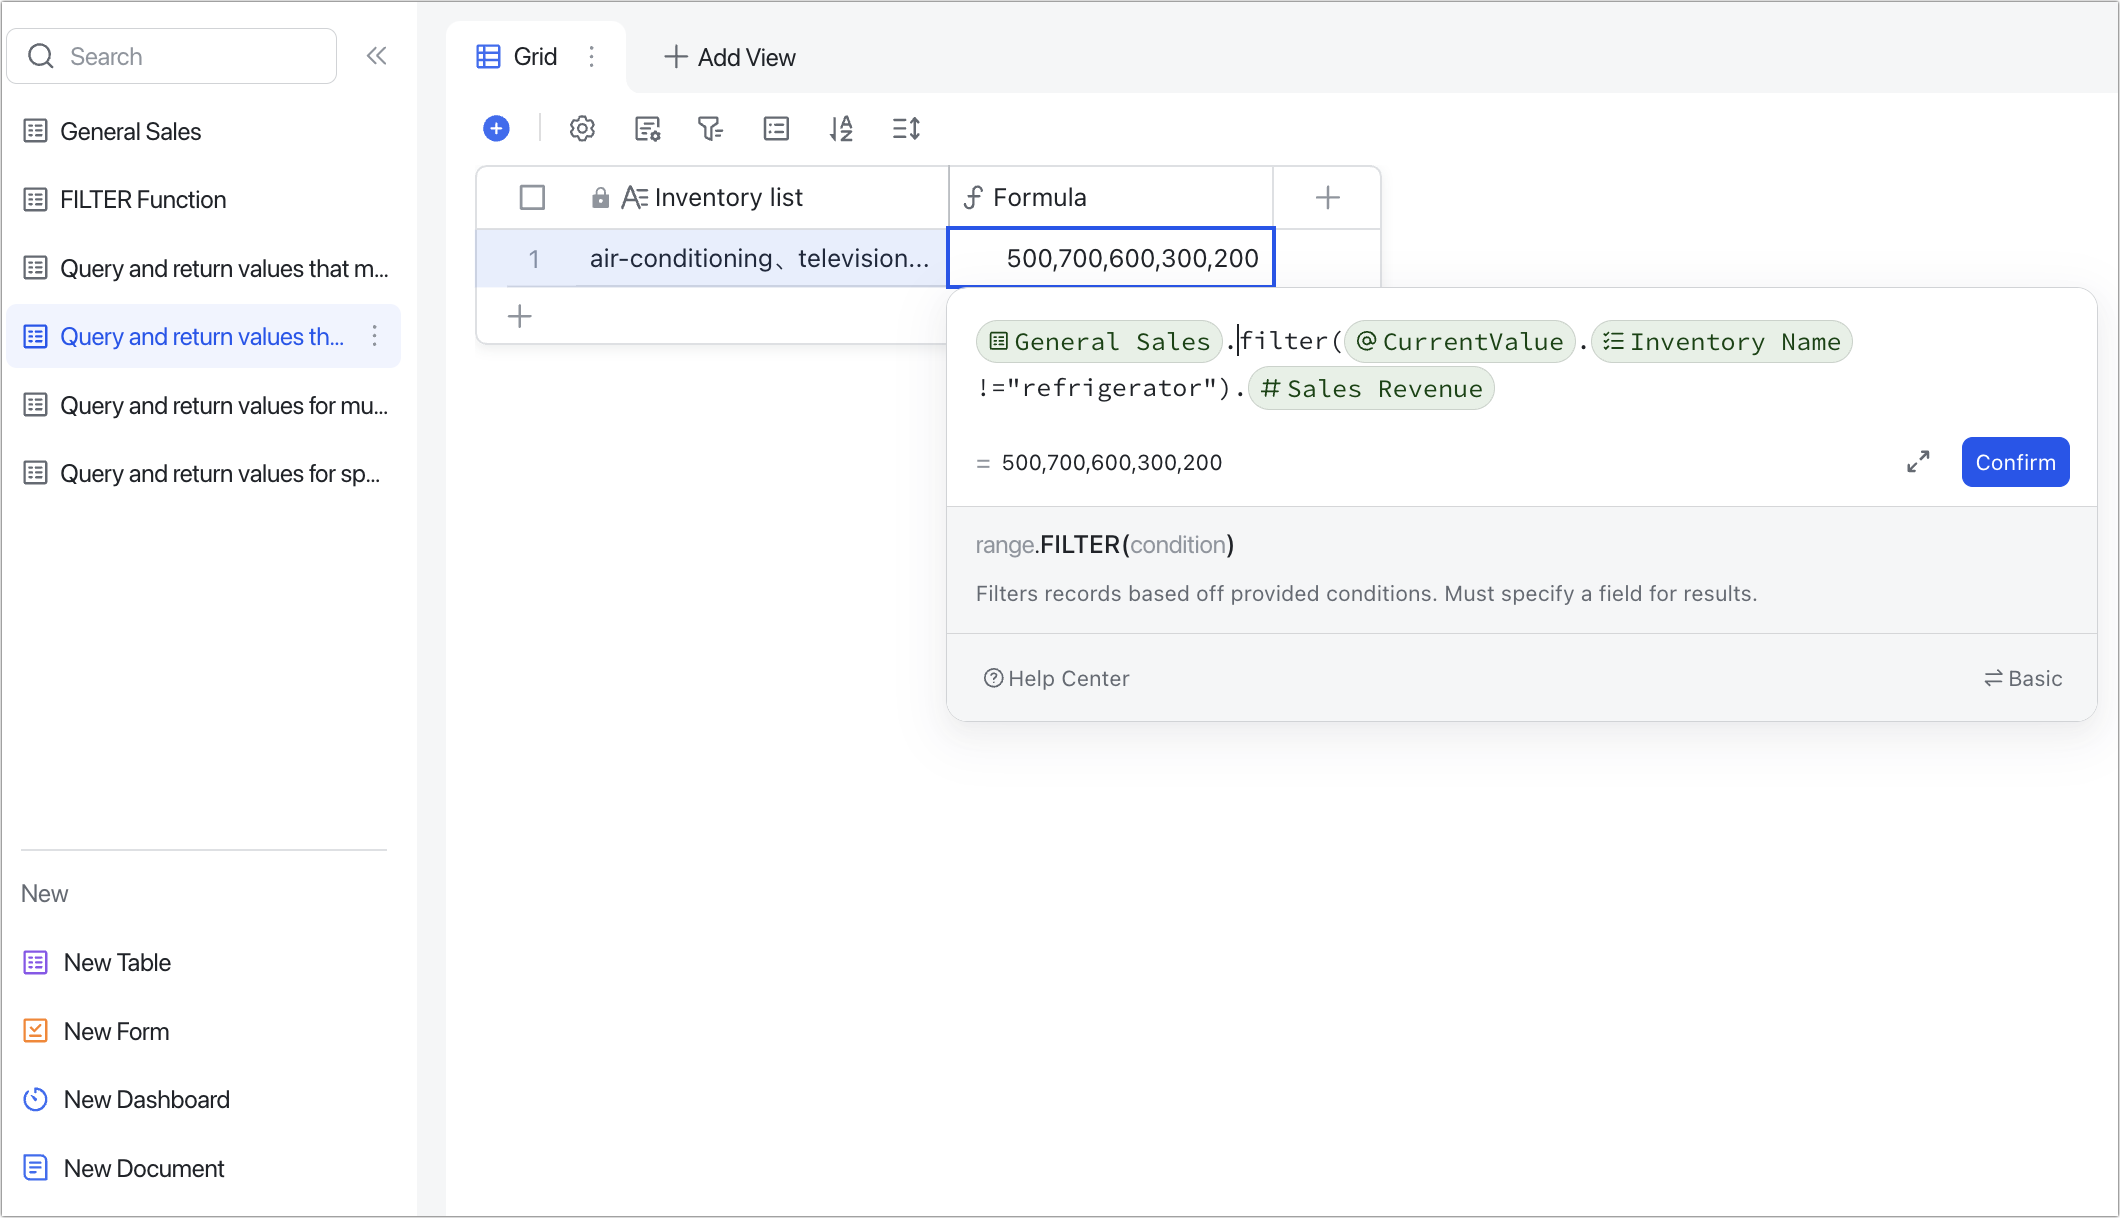Collapse the sidebar with double chevron
The image size is (2120, 1218).
(x=376, y=56)
